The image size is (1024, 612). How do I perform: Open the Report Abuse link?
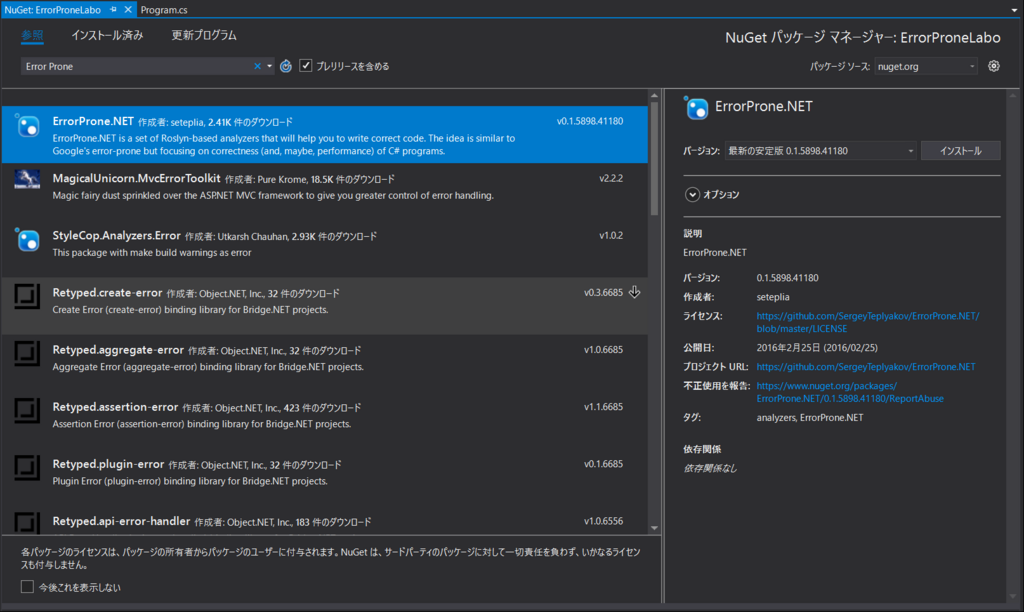(850, 392)
